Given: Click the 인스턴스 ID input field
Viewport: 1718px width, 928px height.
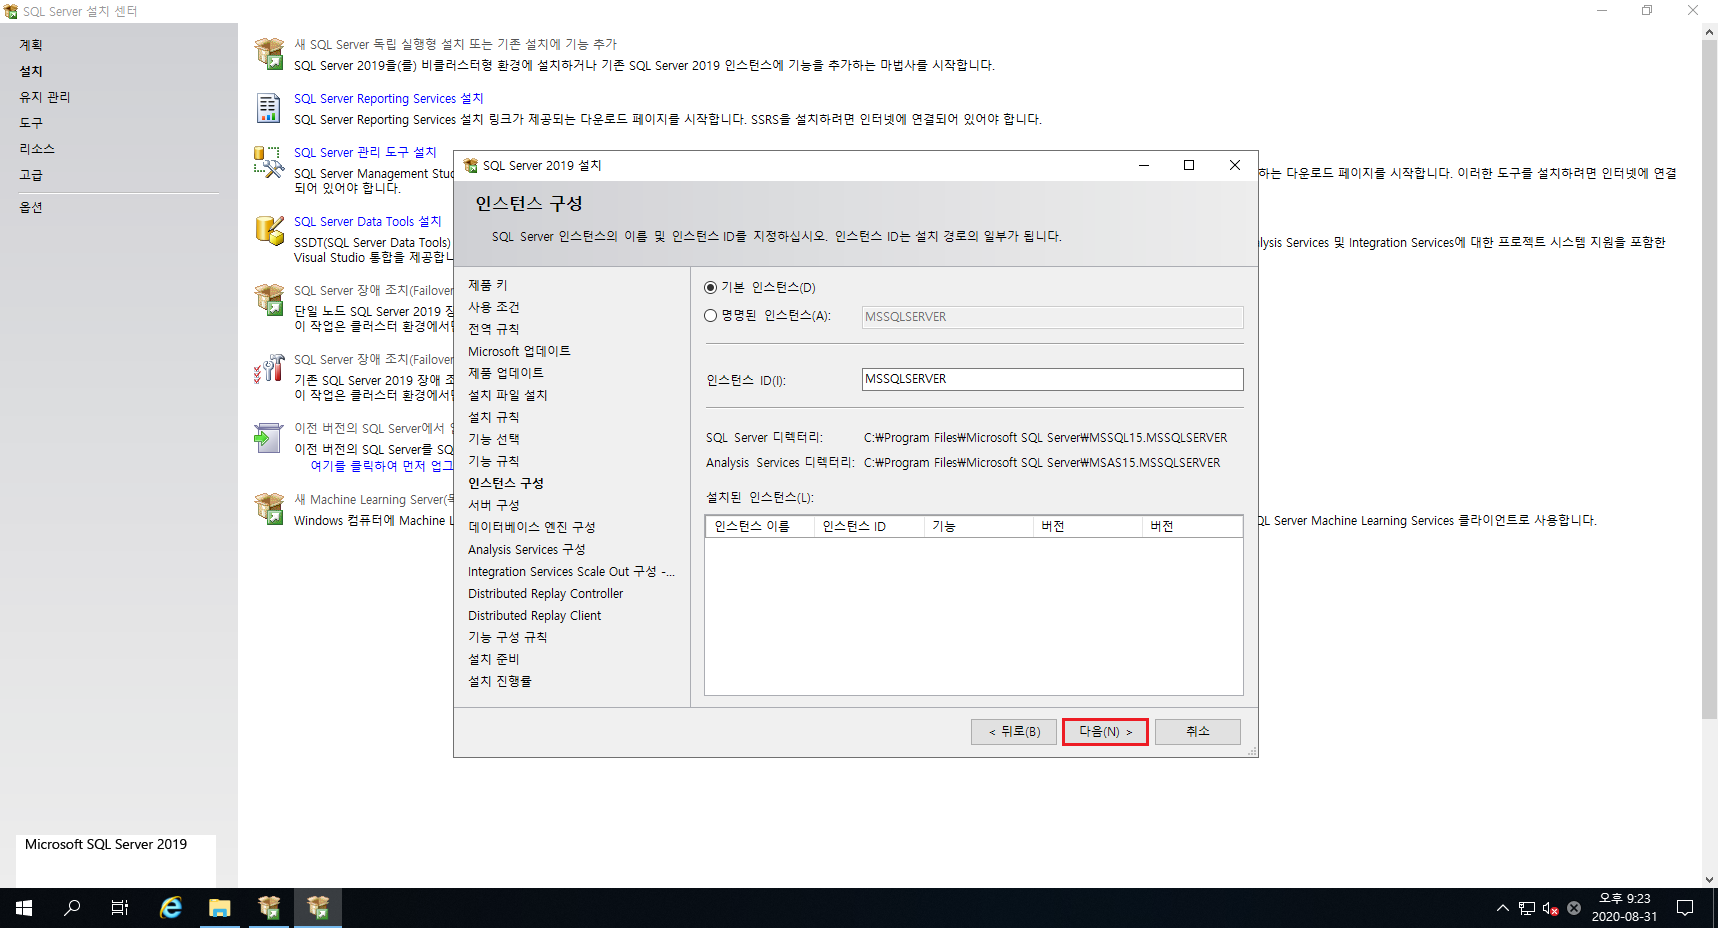Looking at the screenshot, I should tap(1052, 379).
